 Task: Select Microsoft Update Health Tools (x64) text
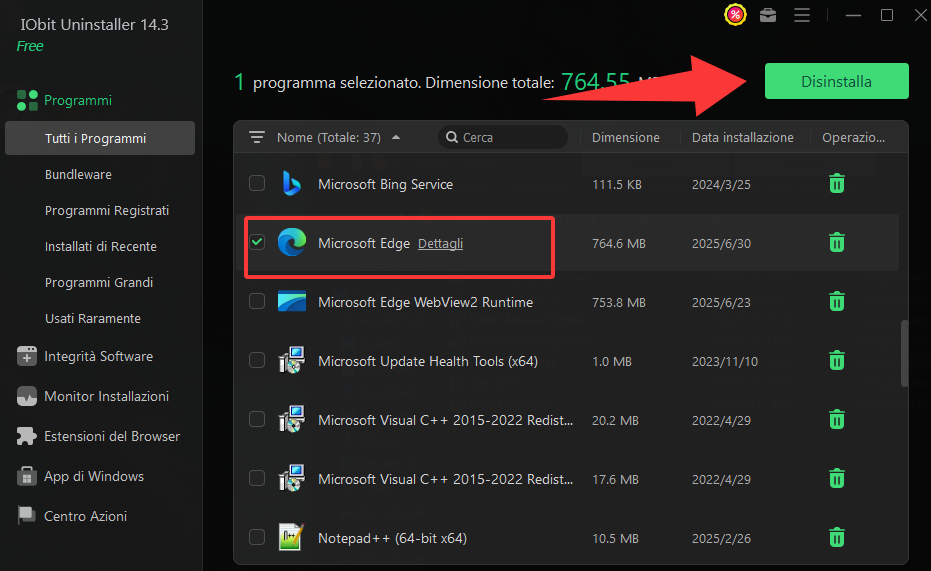[x=428, y=361]
